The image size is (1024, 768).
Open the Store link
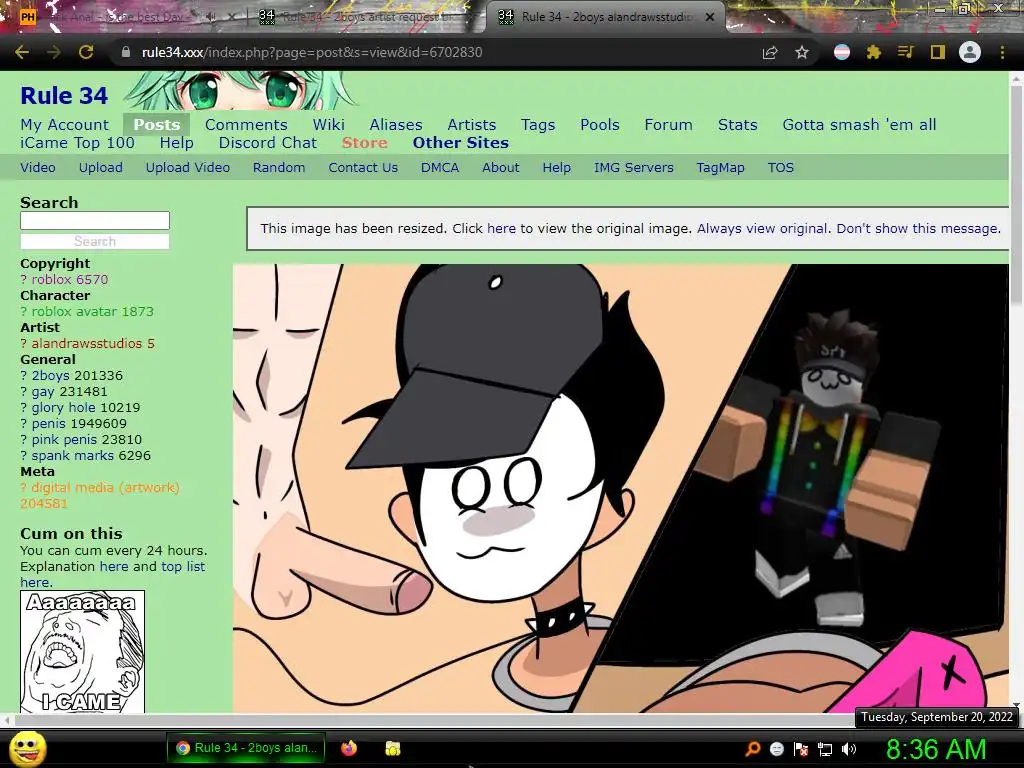(364, 143)
